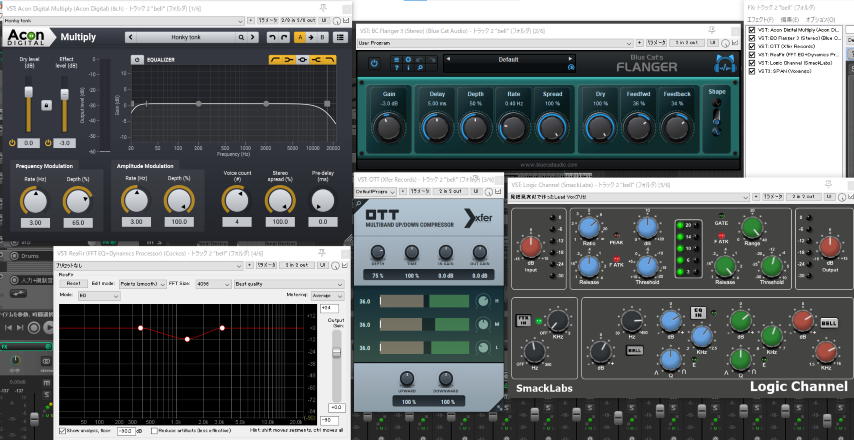
Task: Open Honky tonk preset dropdown in Acon window header
Action: [124, 20]
